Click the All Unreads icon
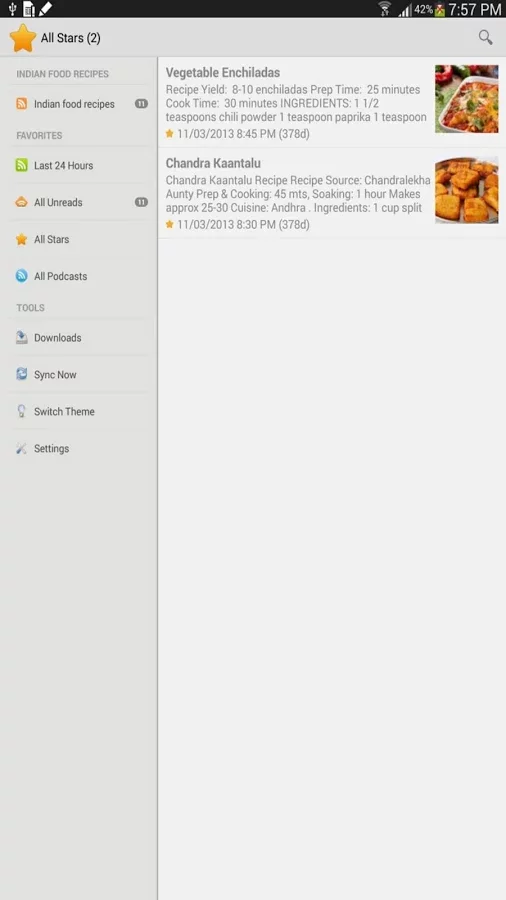 [21, 202]
